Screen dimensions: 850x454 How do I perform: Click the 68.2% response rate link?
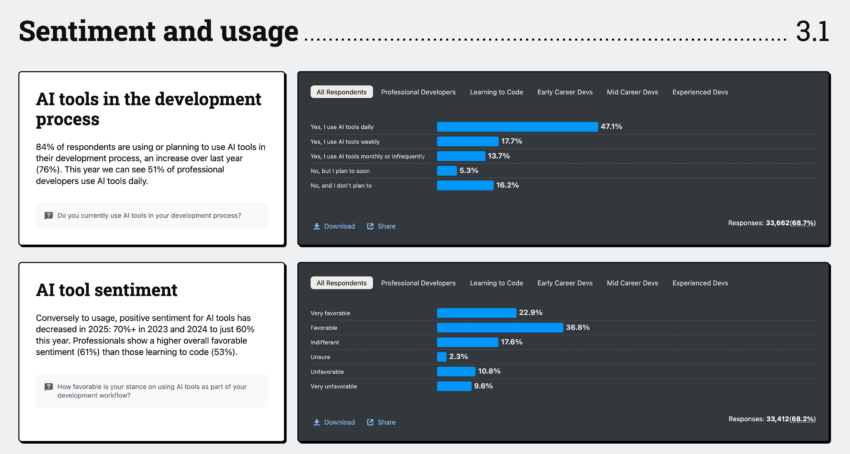click(802, 418)
